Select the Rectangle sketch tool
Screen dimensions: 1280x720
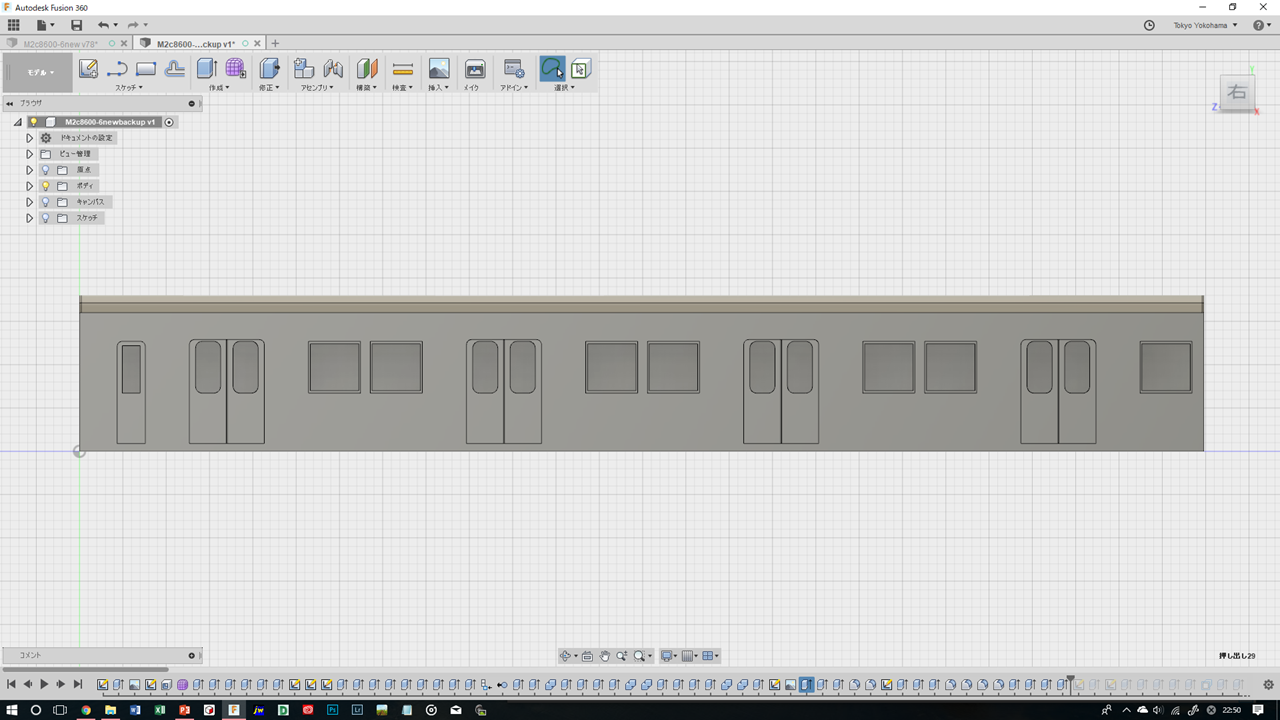(x=146, y=69)
